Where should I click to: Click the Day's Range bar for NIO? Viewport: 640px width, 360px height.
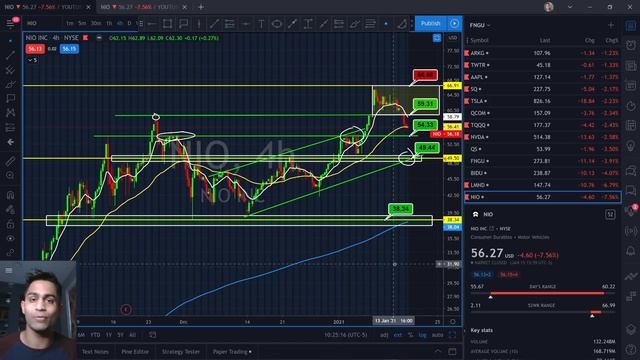[x=542, y=293]
